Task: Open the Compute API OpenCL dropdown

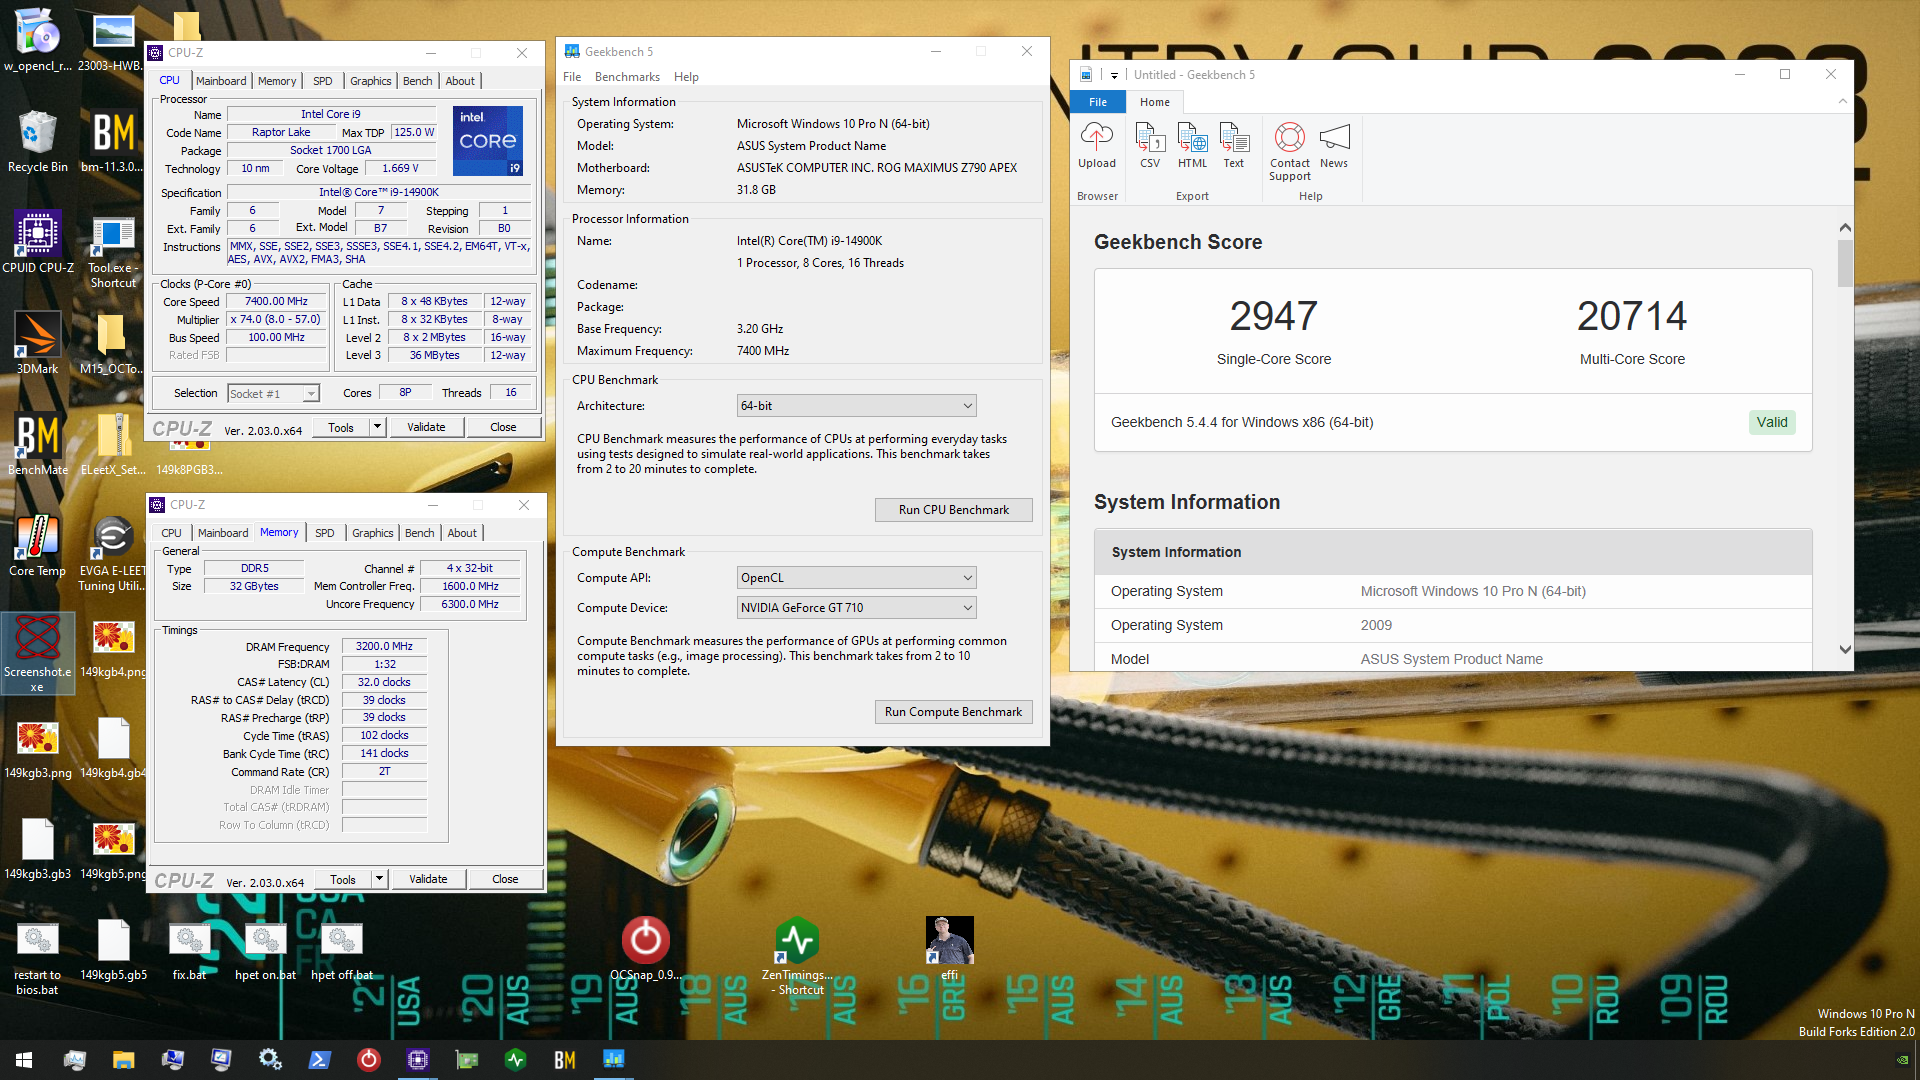Action: 856,578
